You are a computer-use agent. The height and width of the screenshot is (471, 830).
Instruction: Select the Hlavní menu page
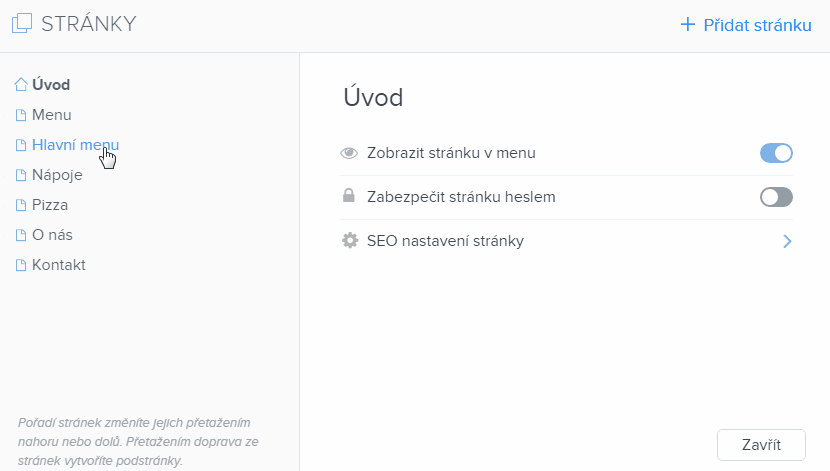pyautogui.click(x=75, y=145)
